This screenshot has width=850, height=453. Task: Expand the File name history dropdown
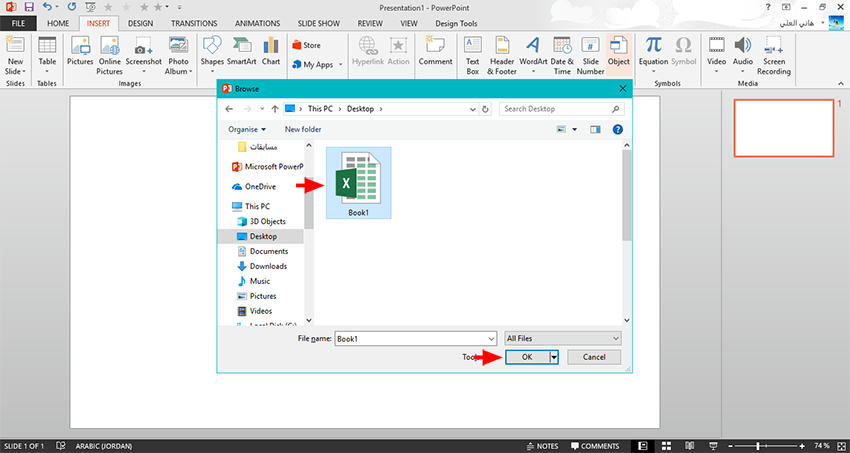click(x=492, y=339)
